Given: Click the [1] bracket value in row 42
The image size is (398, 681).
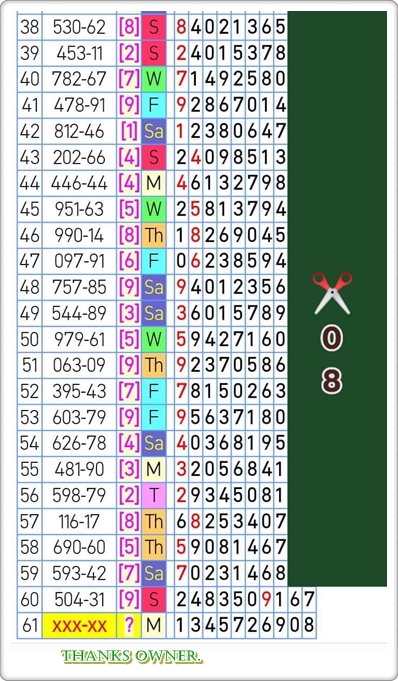Looking at the screenshot, I should 129,132.
